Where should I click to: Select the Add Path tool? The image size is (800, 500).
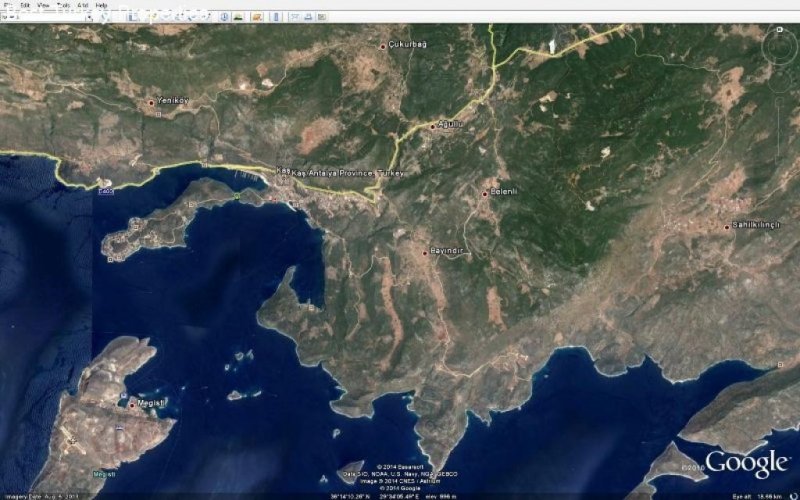(x=180, y=17)
